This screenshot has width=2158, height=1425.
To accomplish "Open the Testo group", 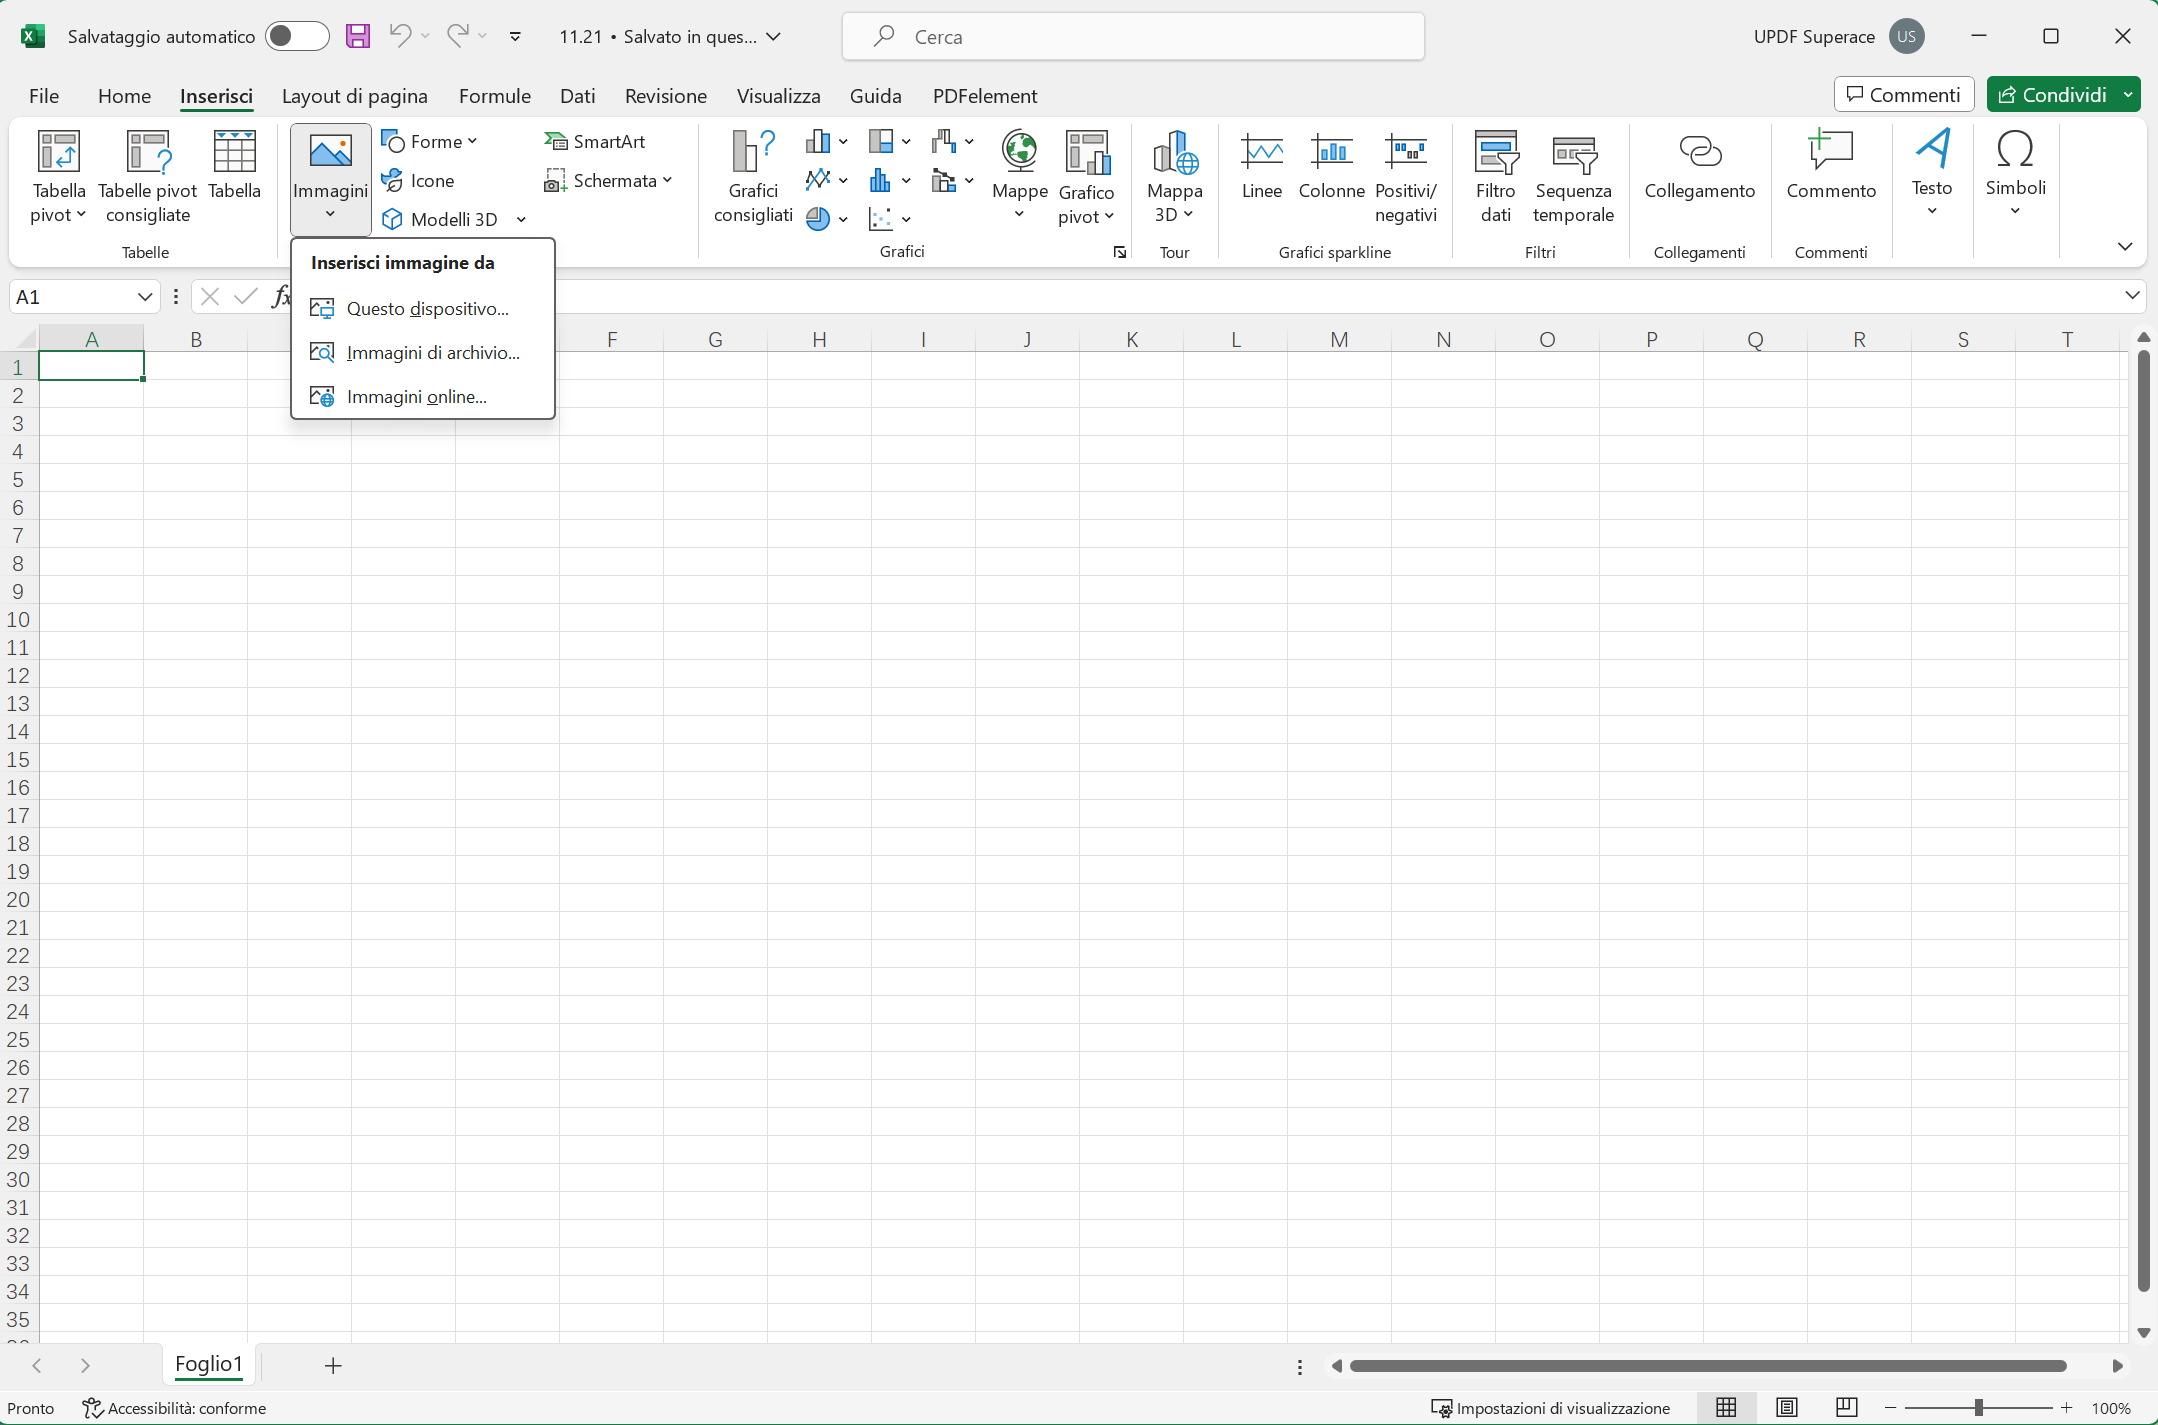I will point(1932,173).
